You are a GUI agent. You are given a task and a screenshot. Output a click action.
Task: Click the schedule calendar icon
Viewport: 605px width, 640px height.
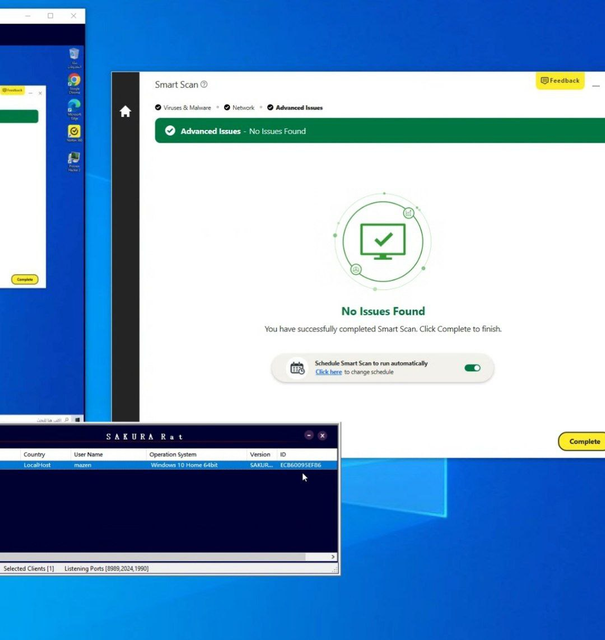point(297,368)
